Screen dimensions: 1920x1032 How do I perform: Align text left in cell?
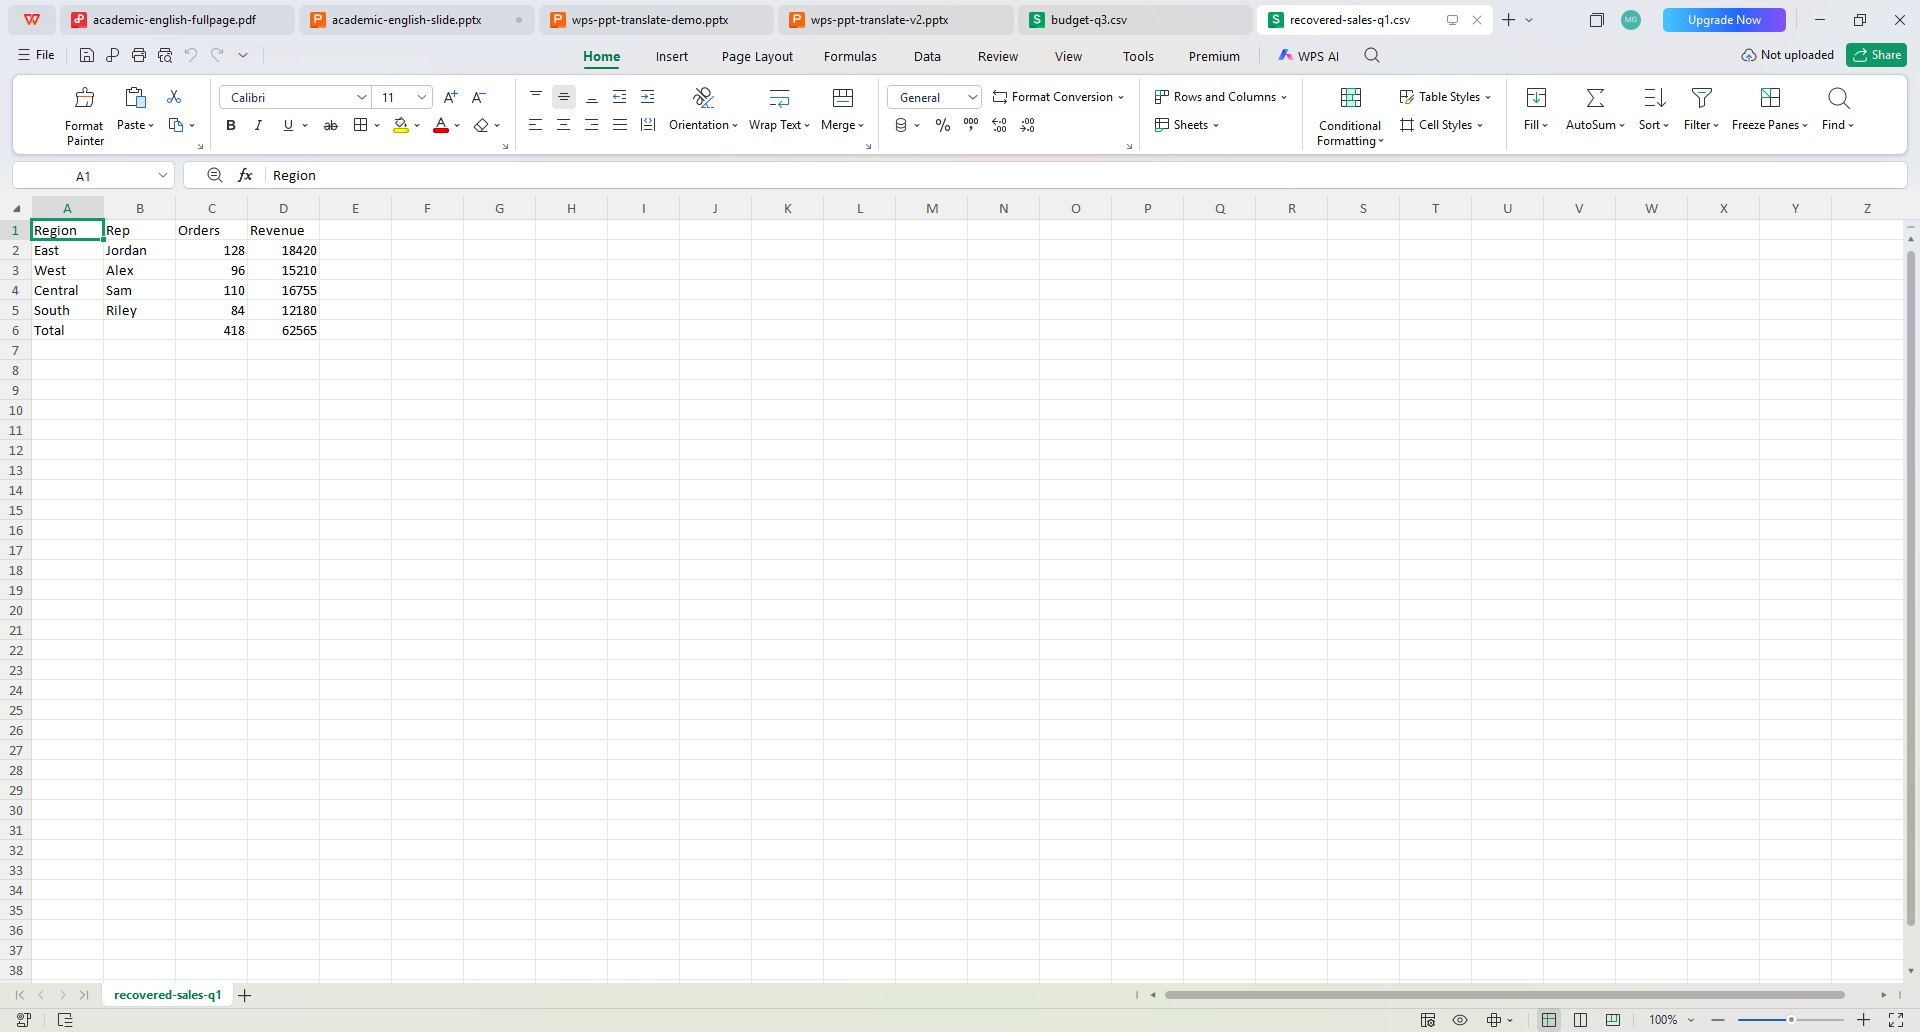coord(536,125)
